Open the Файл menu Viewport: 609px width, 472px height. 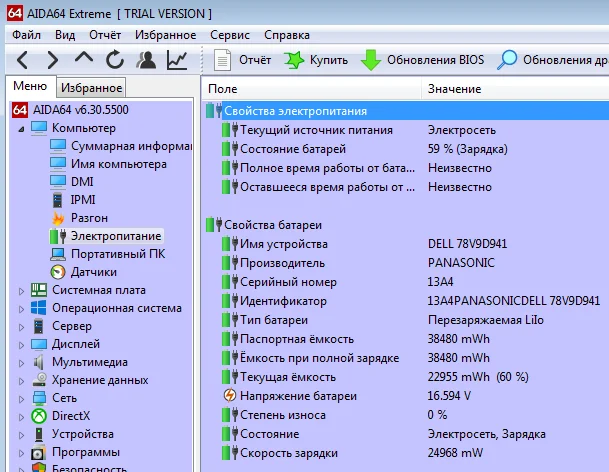[26, 35]
